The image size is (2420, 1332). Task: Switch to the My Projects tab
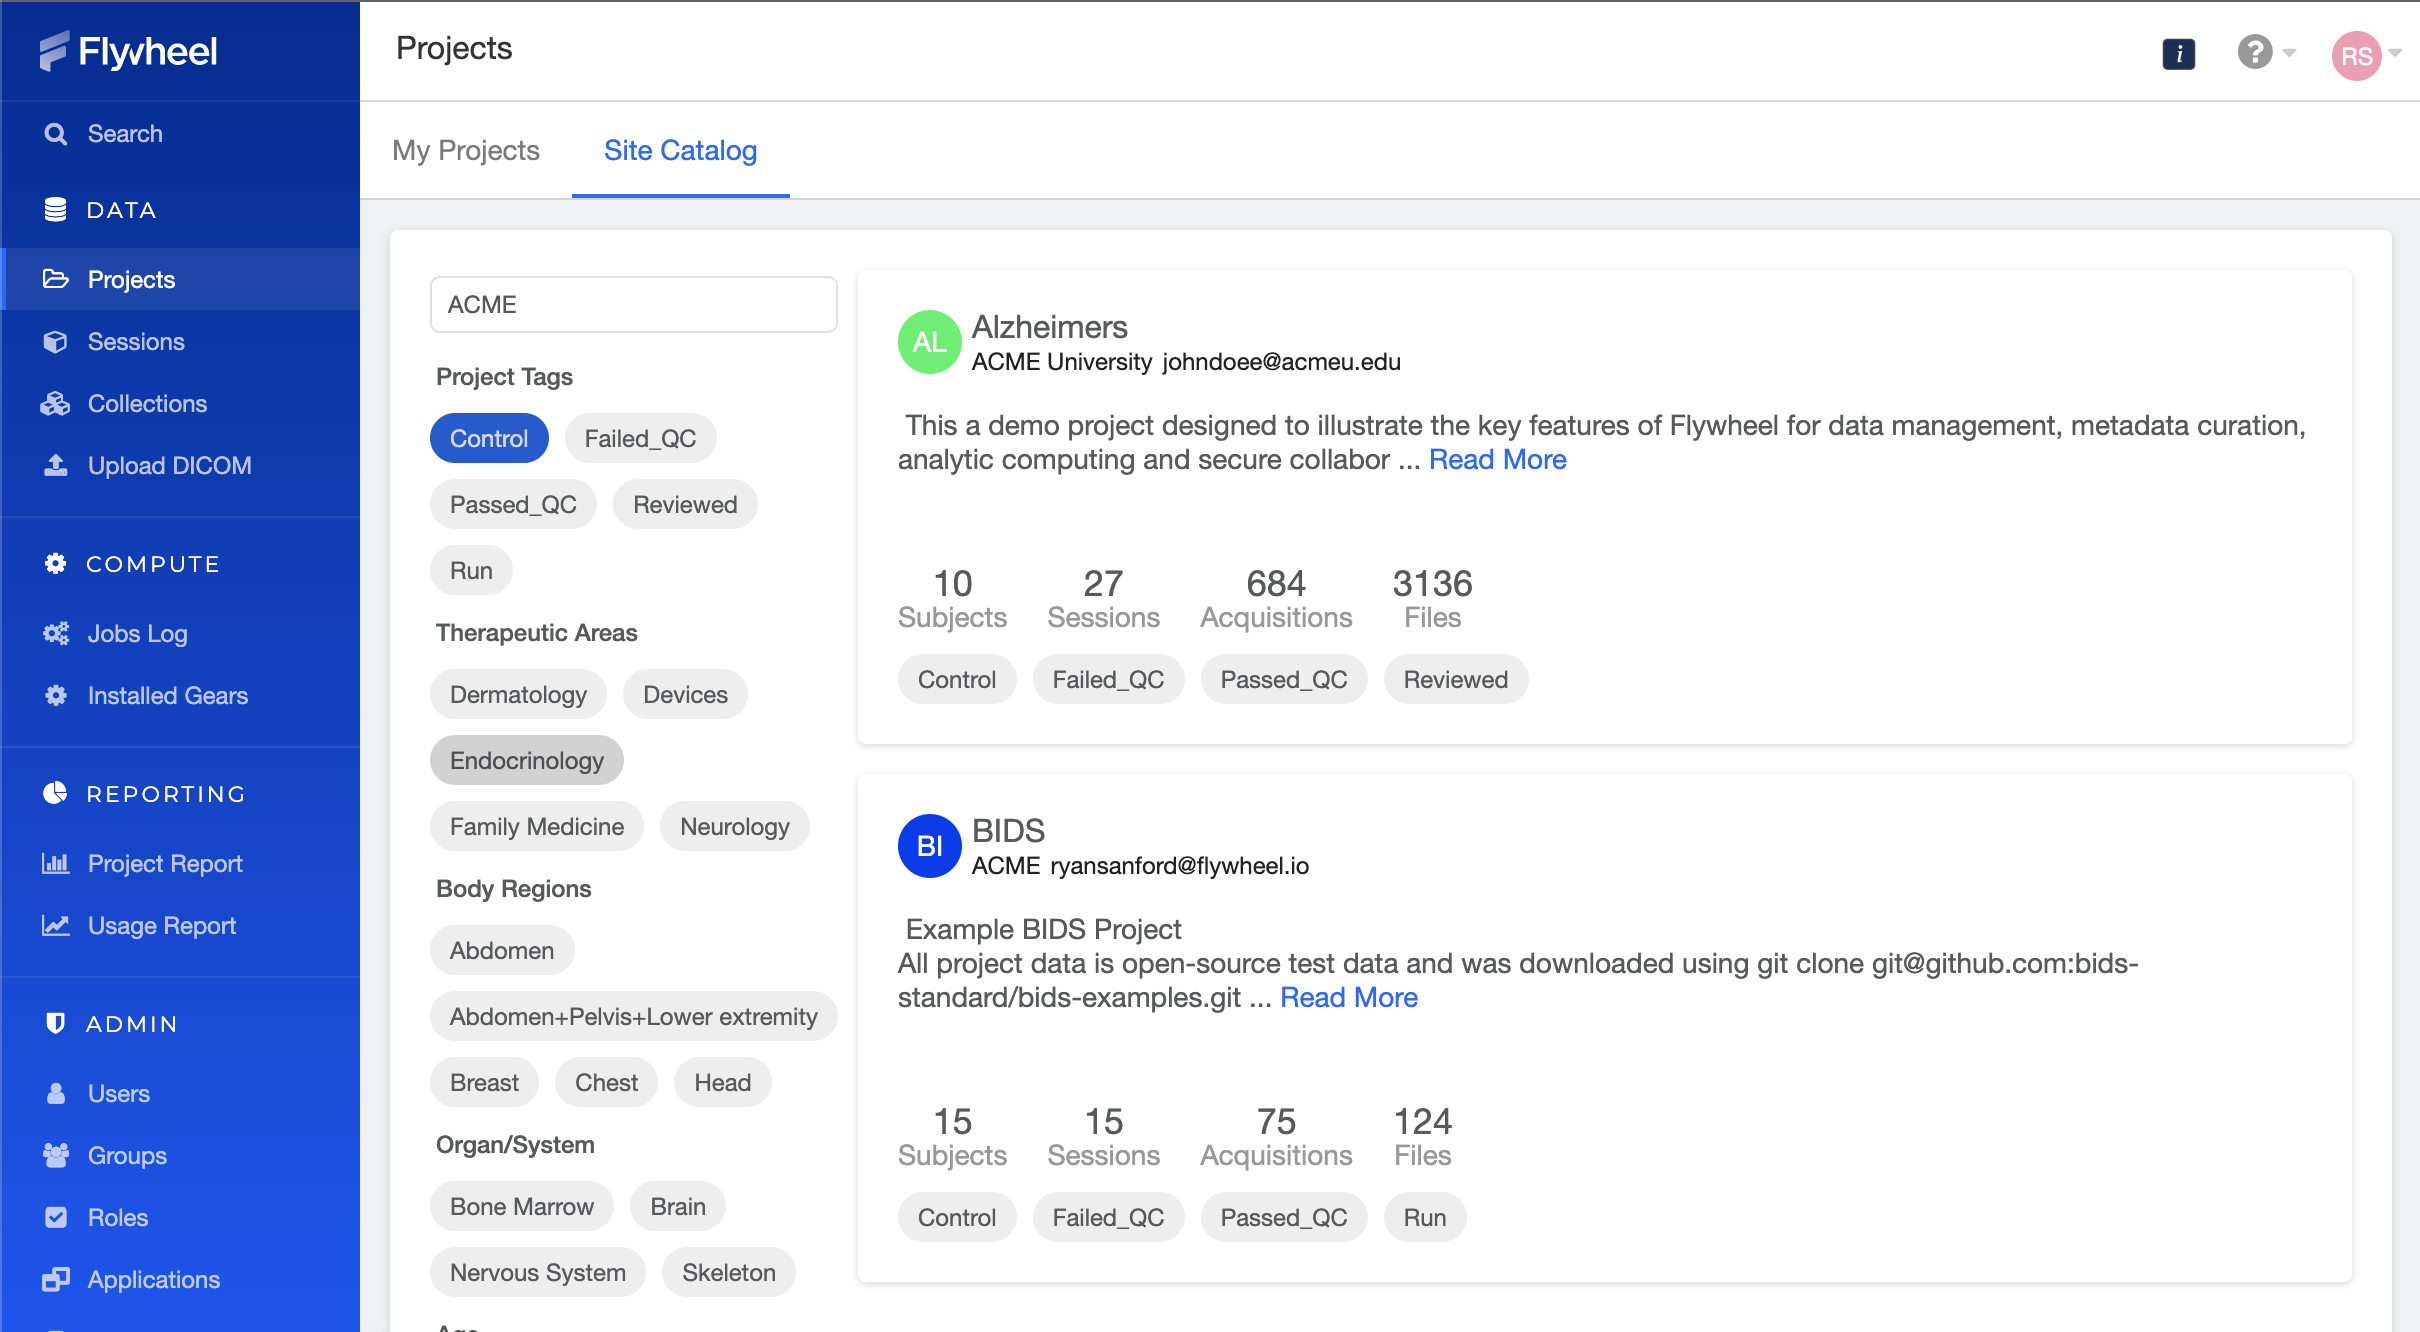pyautogui.click(x=466, y=150)
